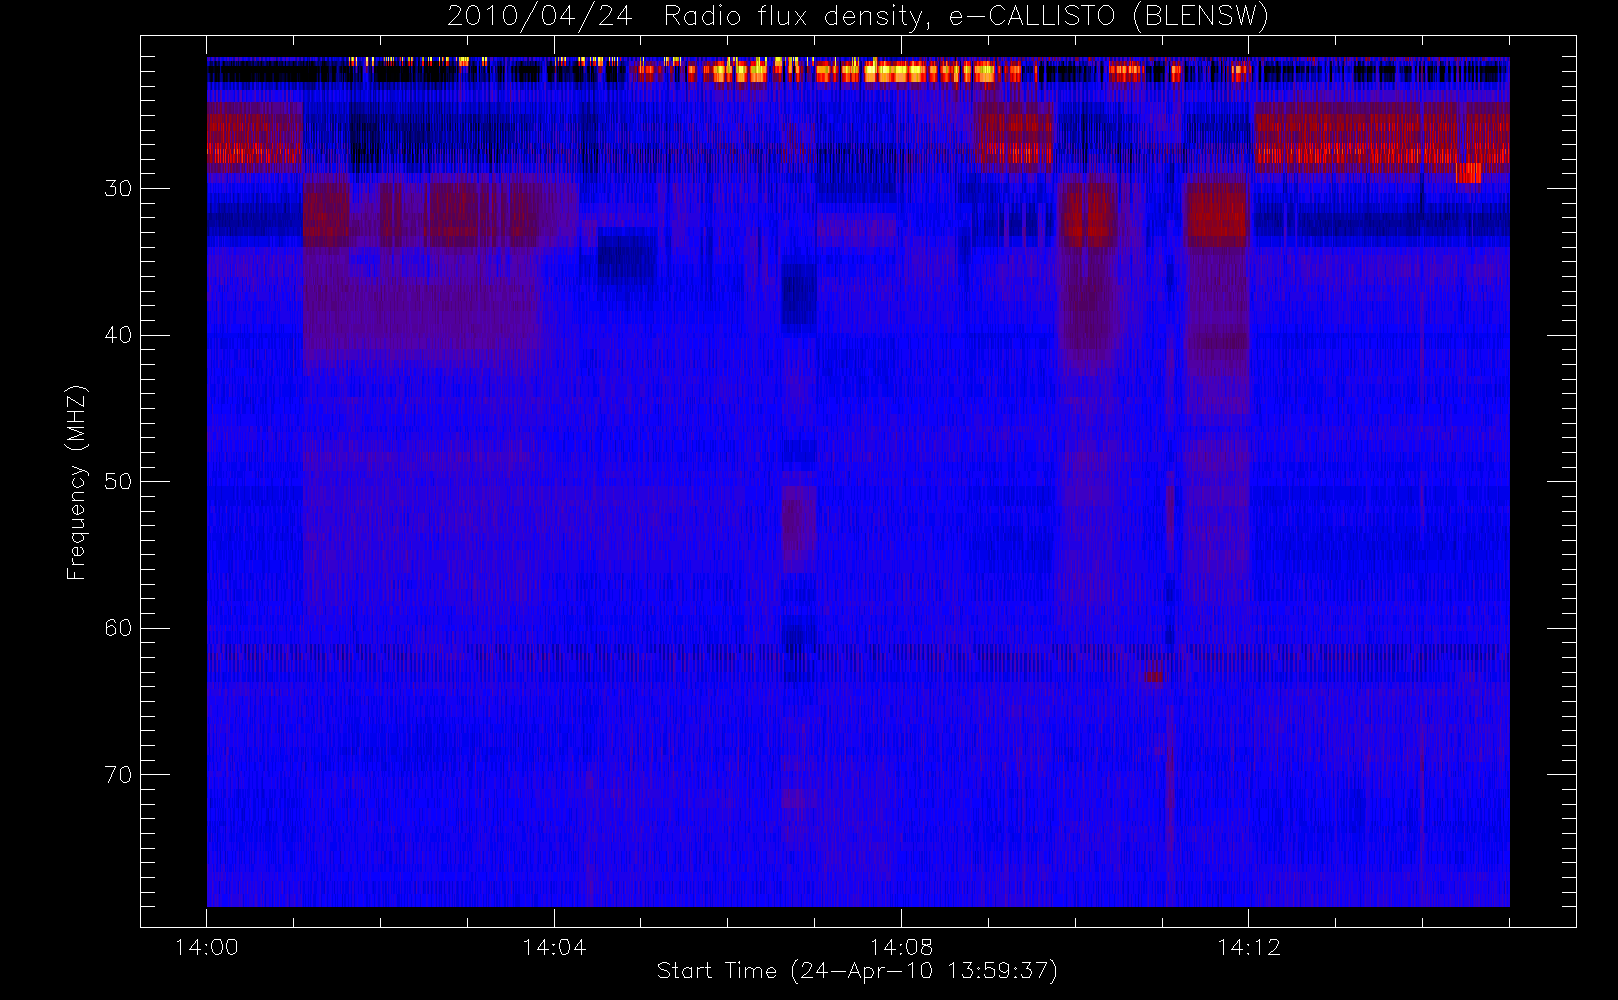Image resolution: width=1618 pixels, height=1000 pixels.
Task: Click the 40 MHz frequency tick label
Action: point(118,335)
